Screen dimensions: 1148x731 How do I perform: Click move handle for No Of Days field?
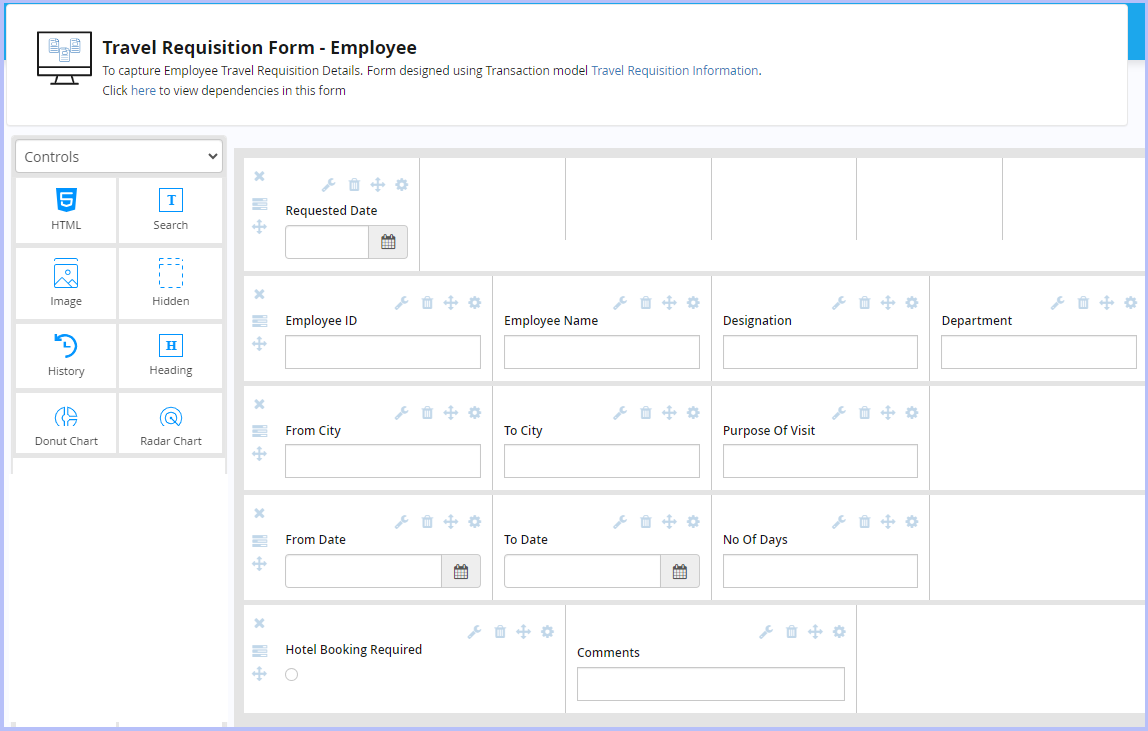coord(888,522)
